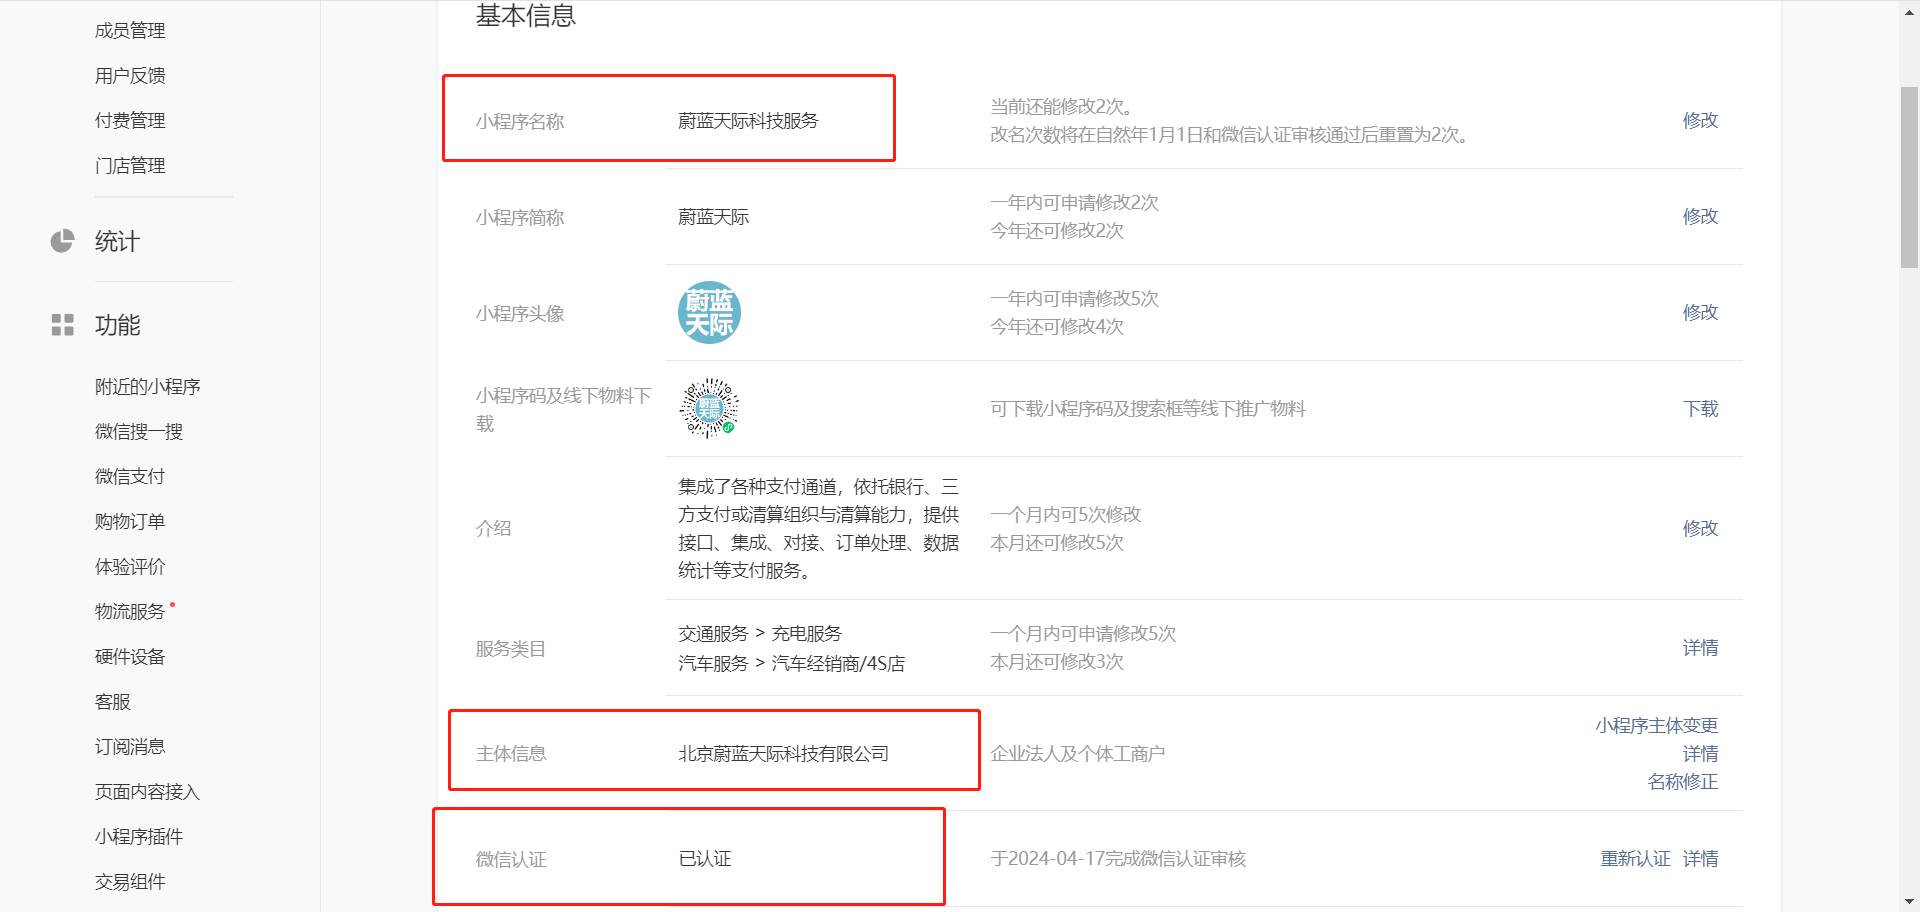Viewport: 1920px width, 912px height.
Task: Open 详情 for 主体信息
Action: (1700, 754)
